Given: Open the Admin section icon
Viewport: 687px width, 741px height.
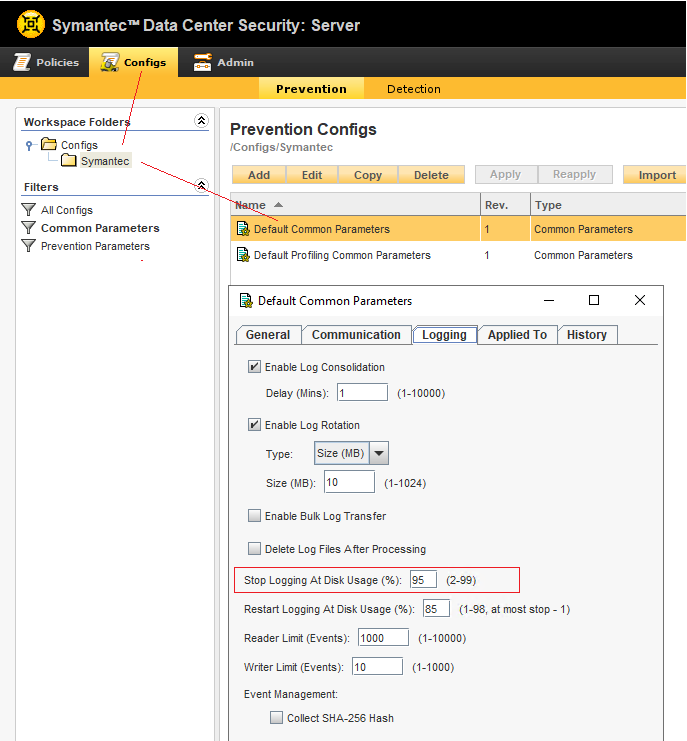Looking at the screenshot, I should point(203,62).
